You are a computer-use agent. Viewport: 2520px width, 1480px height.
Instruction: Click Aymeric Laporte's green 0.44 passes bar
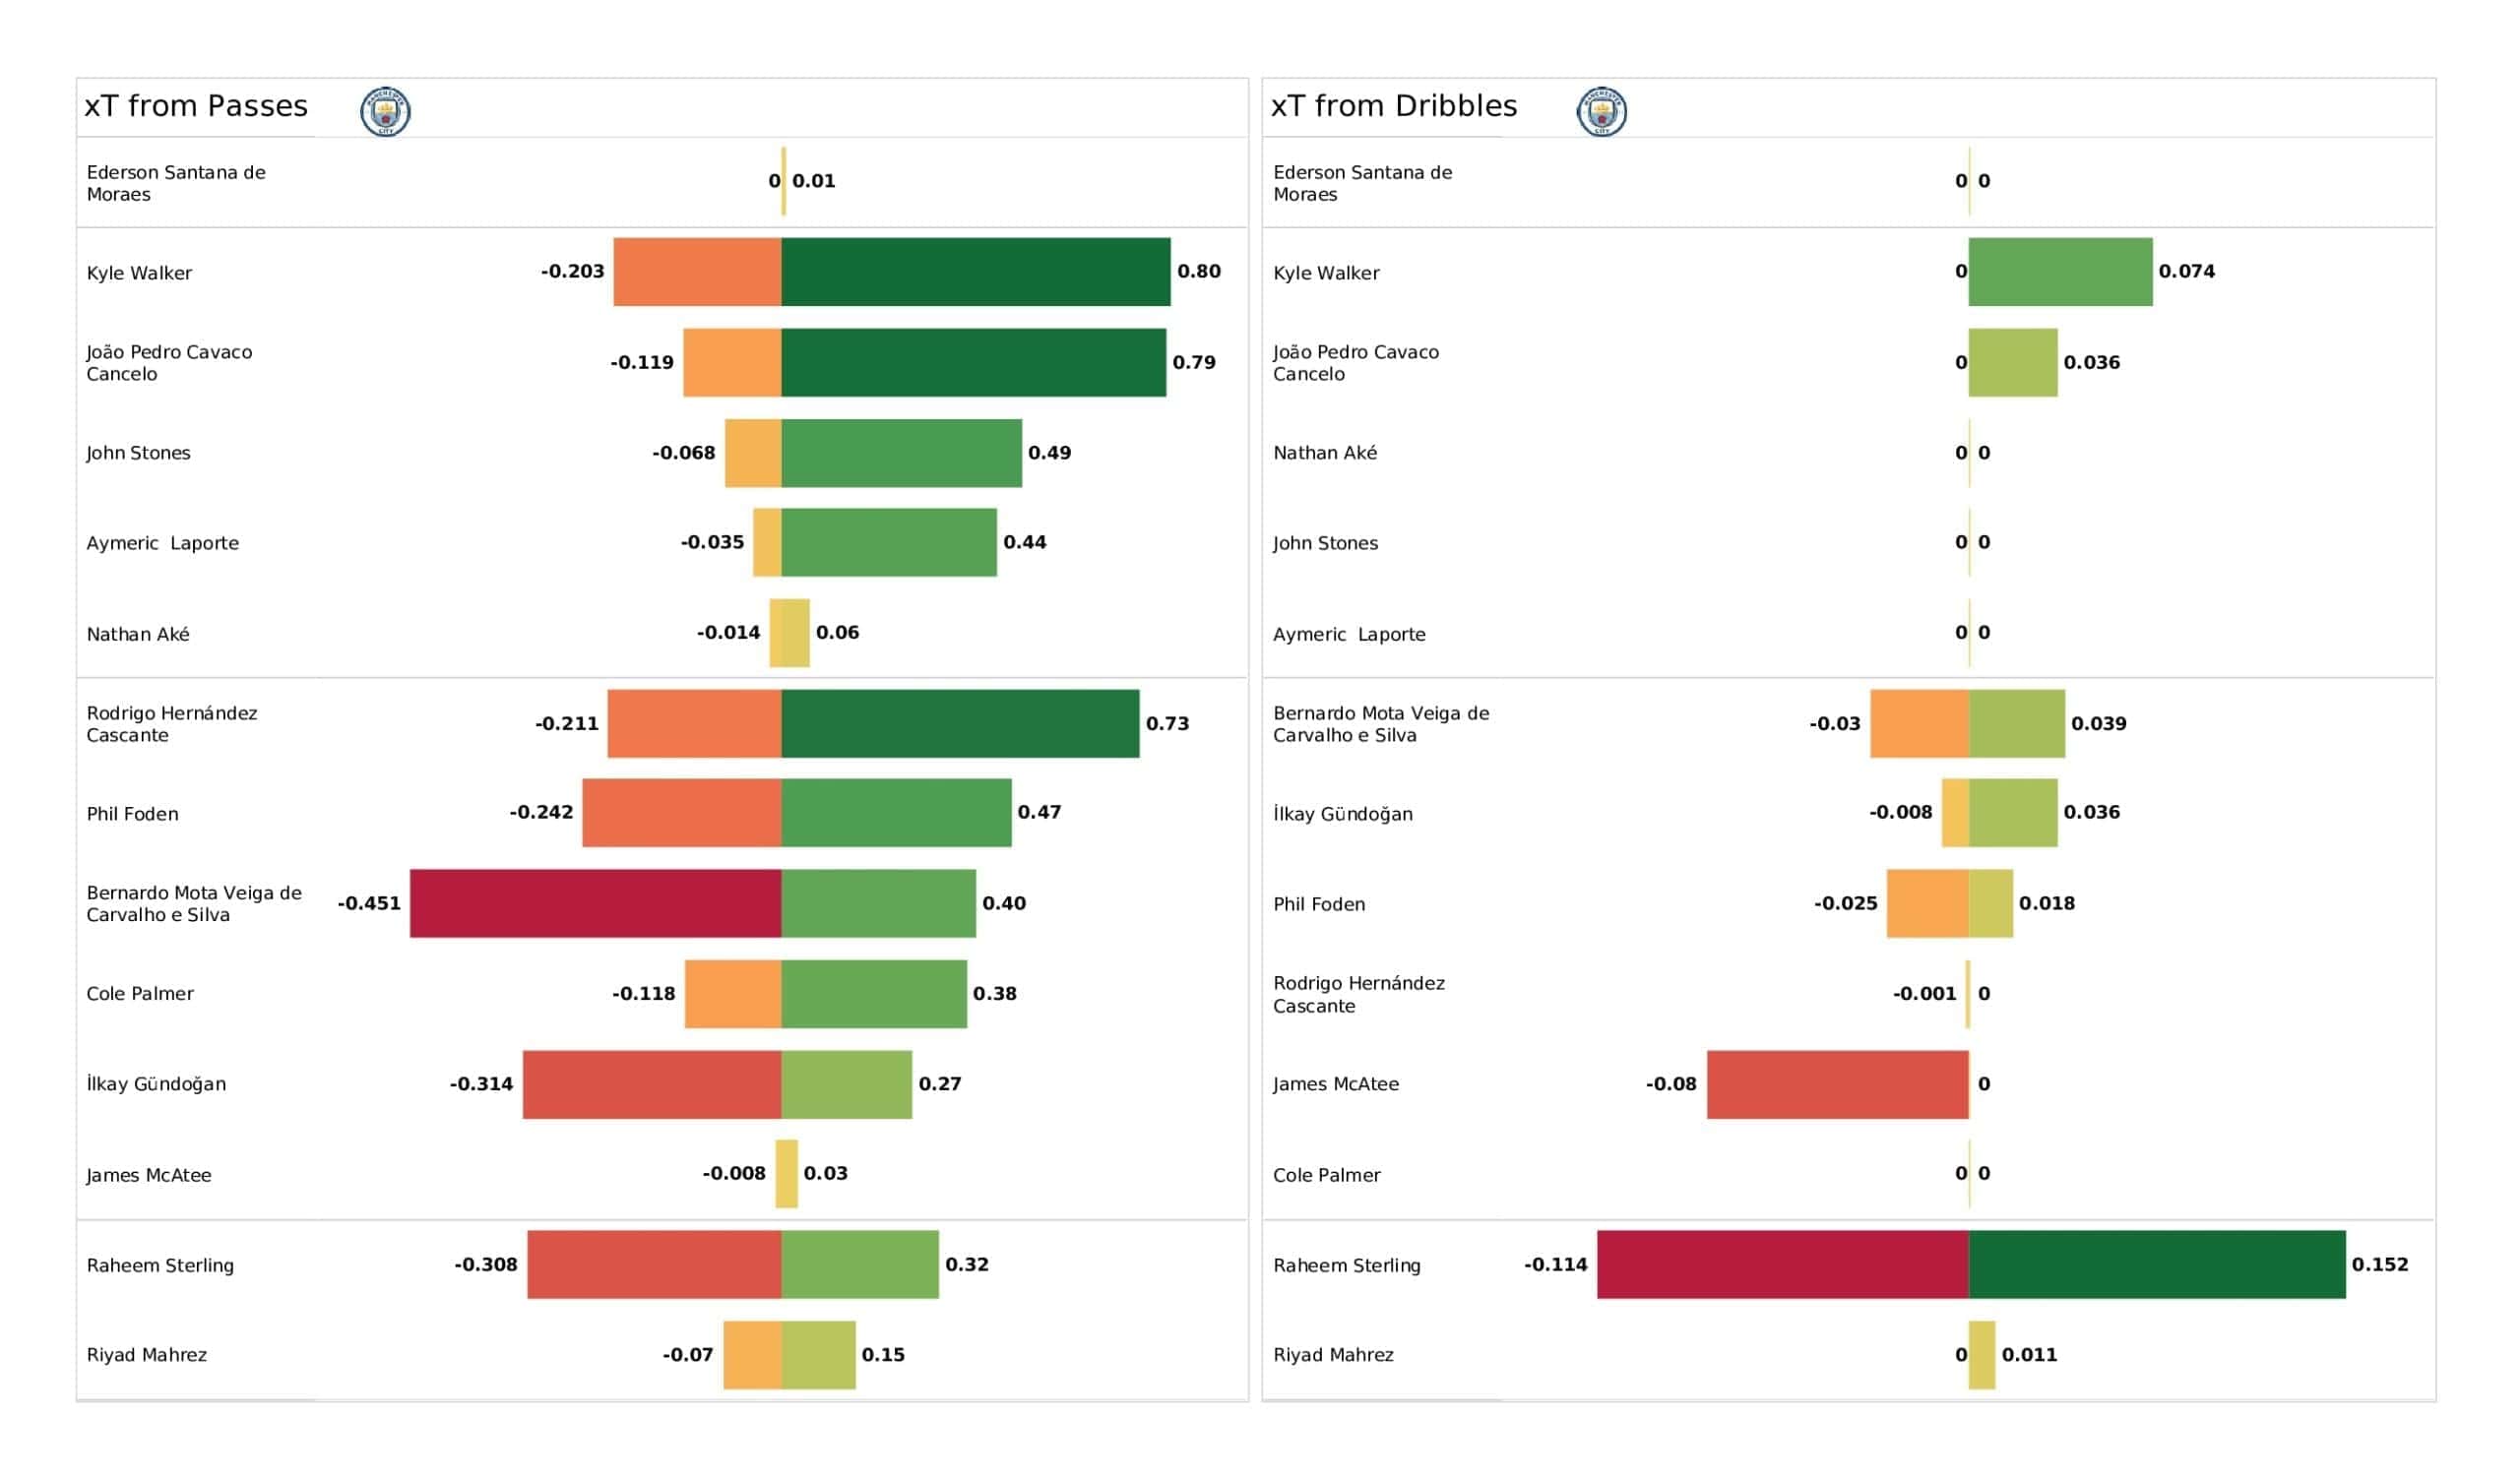[889, 542]
